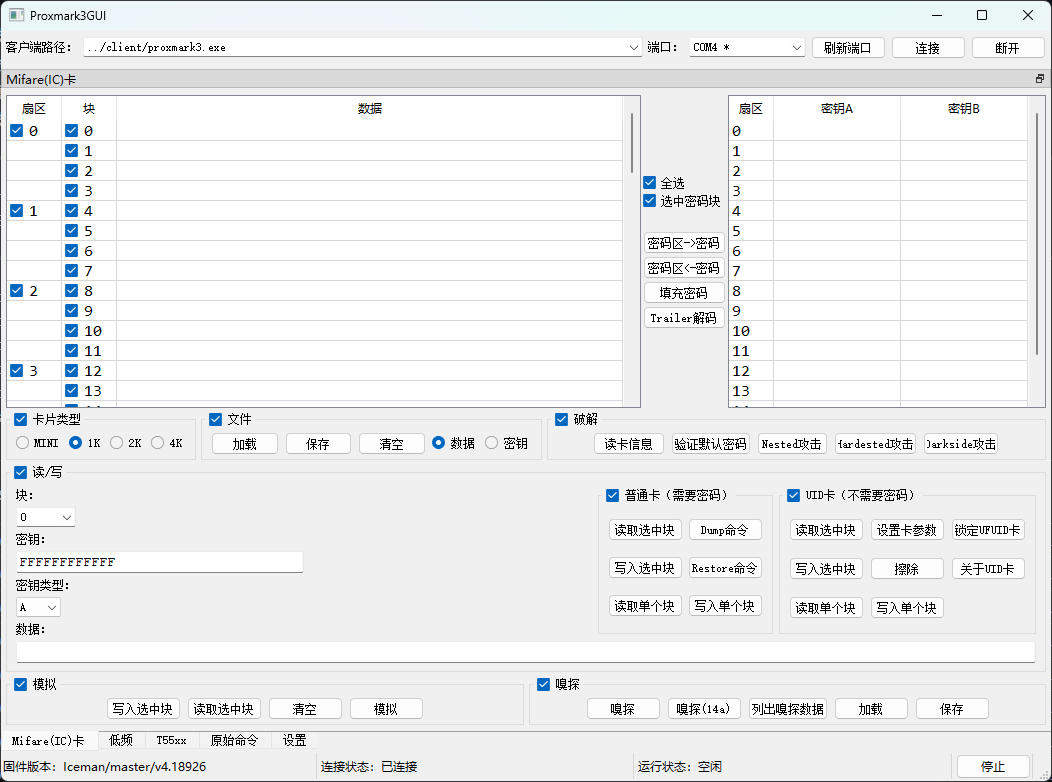Toggle the 全选 checkbox
This screenshot has width=1052, height=782.
click(649, 182)
